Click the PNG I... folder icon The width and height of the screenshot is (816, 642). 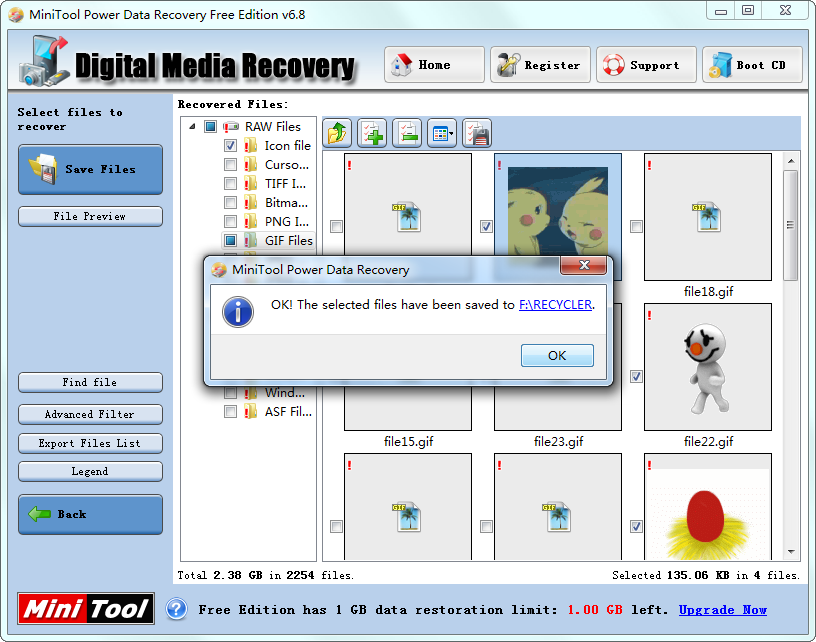coord(250,222)
